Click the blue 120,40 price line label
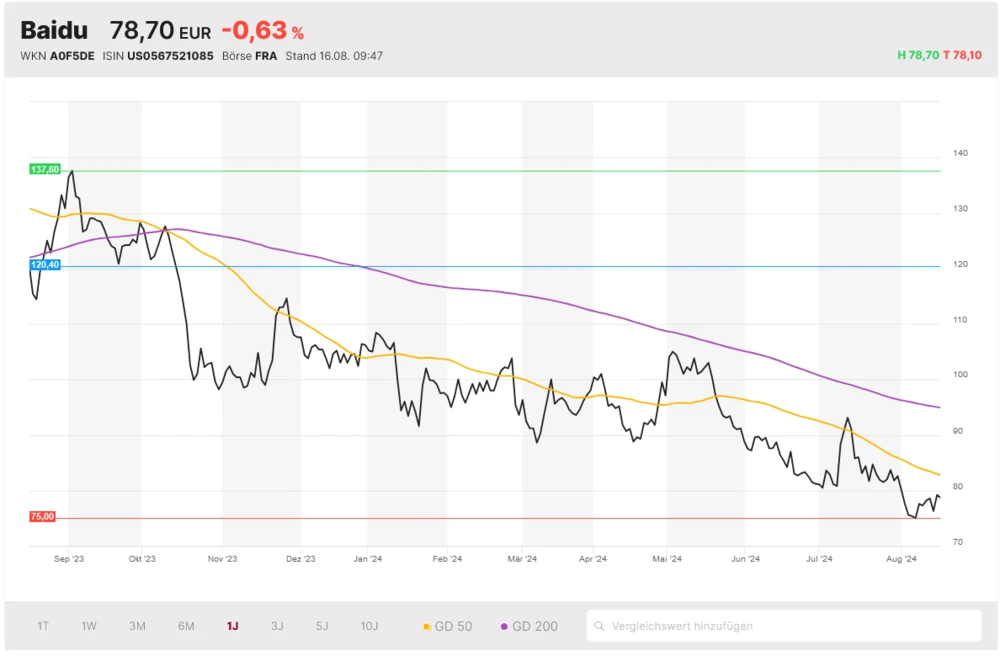 [44, 263]
